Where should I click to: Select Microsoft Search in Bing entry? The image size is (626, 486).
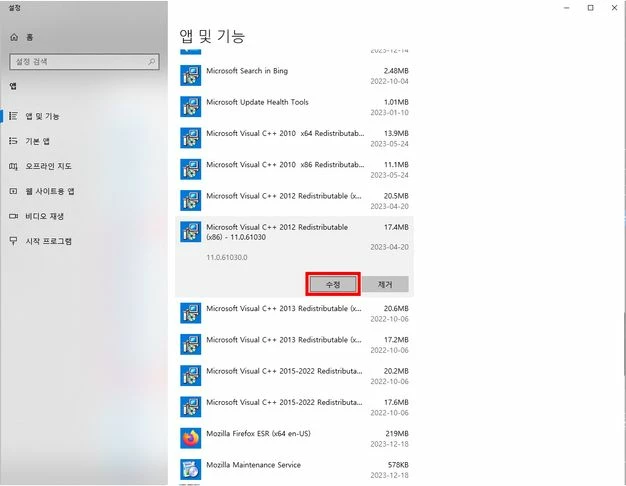pos(294,75)
